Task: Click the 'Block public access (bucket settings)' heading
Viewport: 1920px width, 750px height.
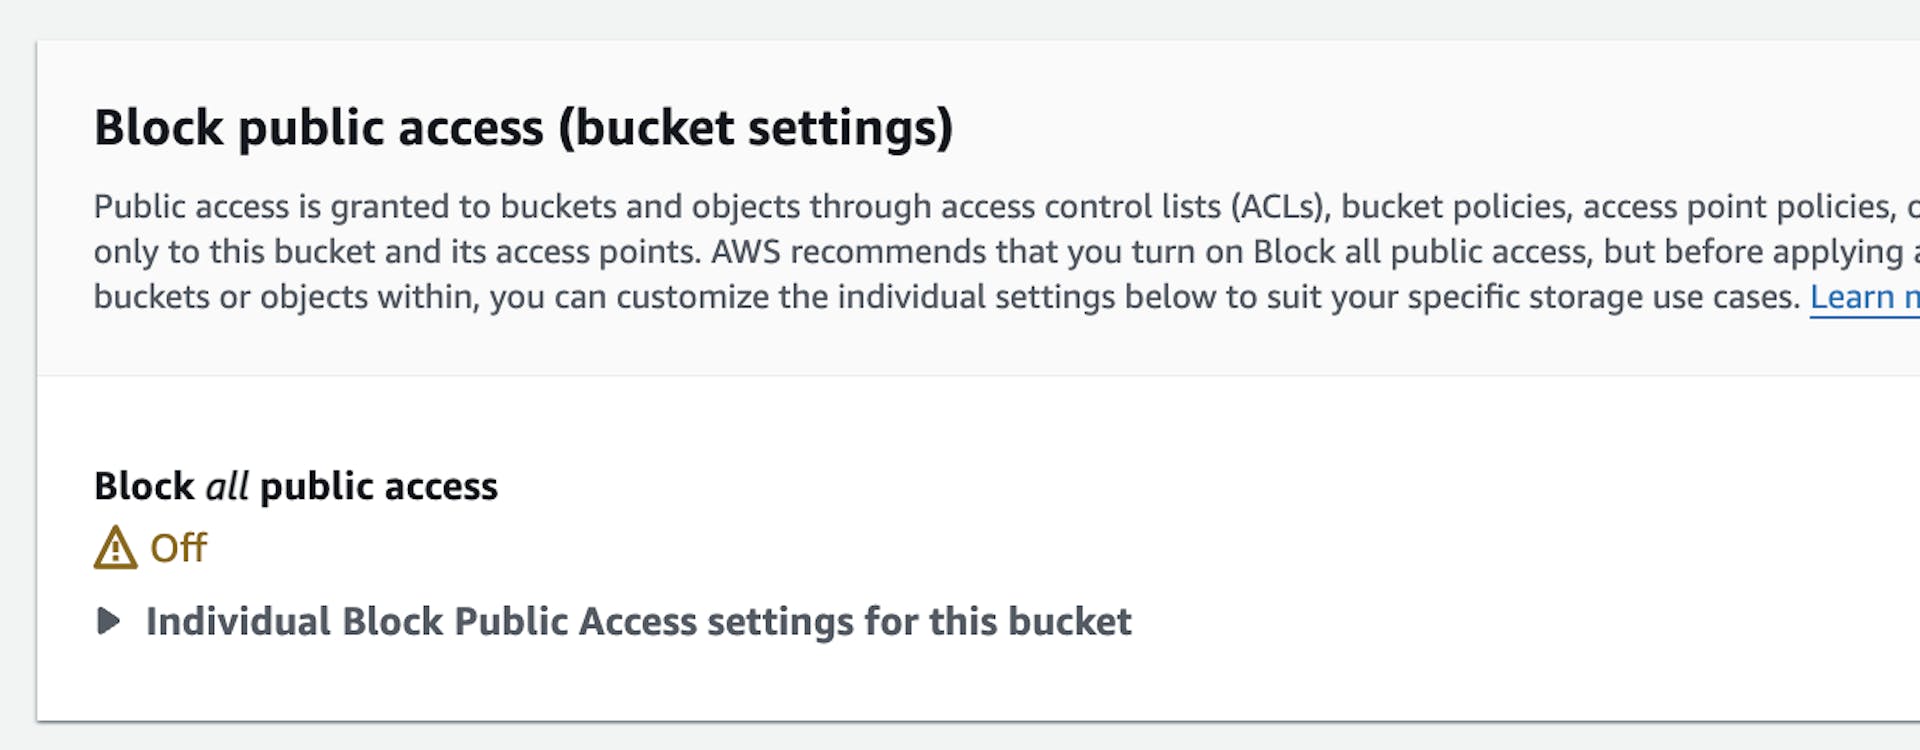Action: pos(523,128)
